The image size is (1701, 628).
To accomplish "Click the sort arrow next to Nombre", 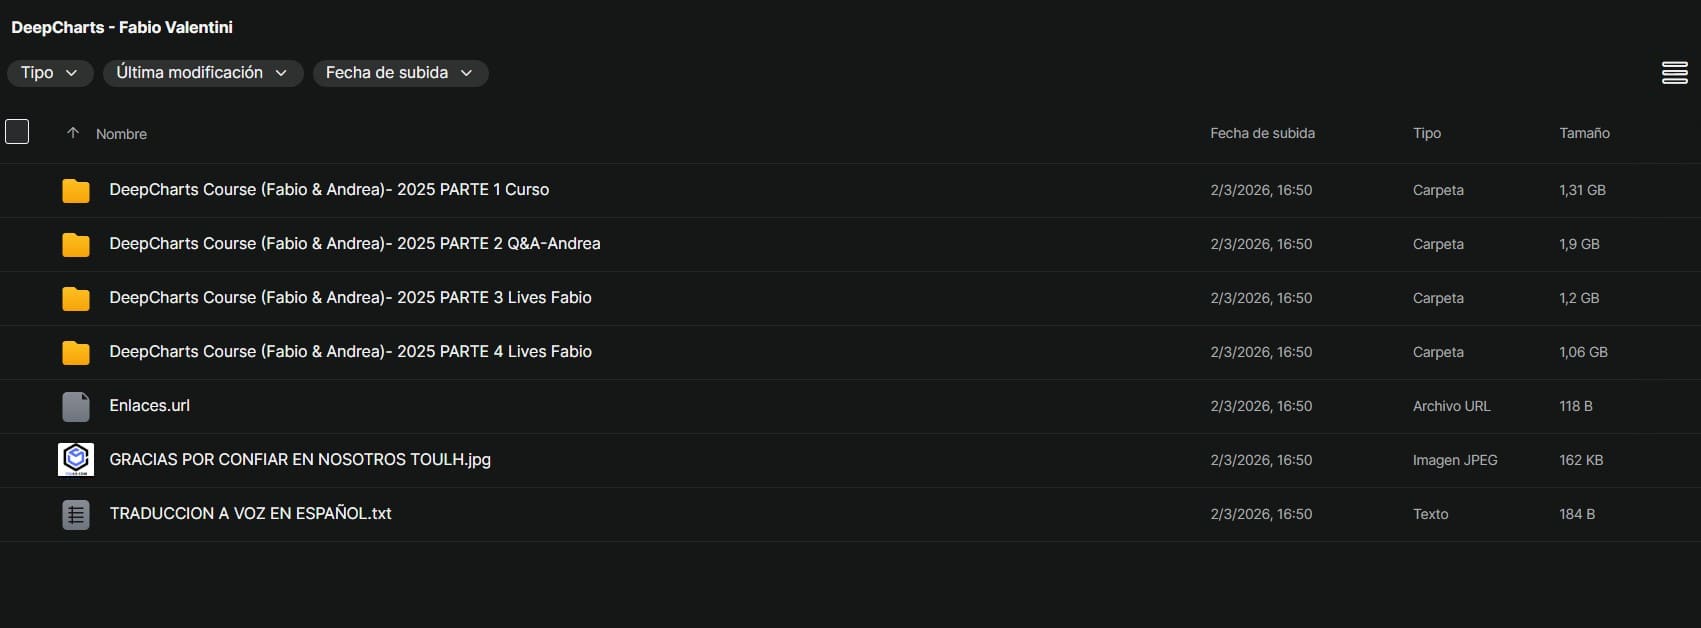I will 72,133.
